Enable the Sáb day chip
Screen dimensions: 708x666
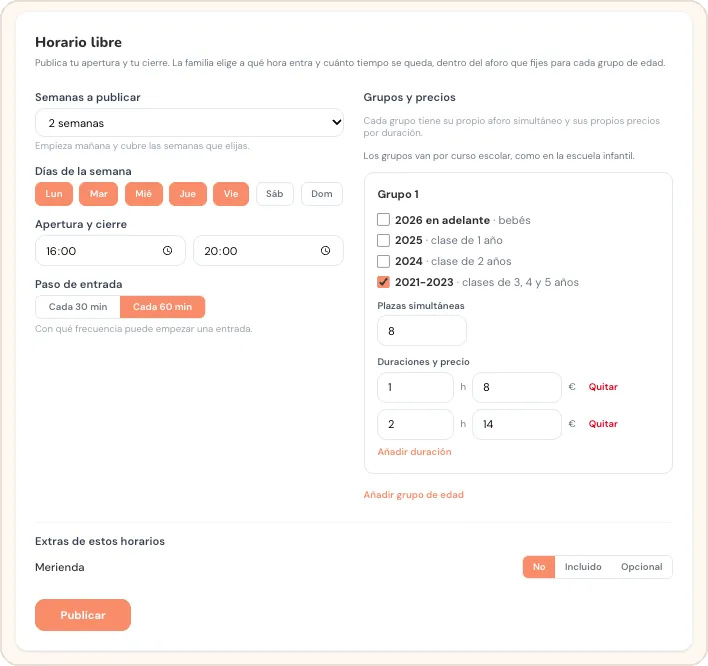click(x=275, y=194)
